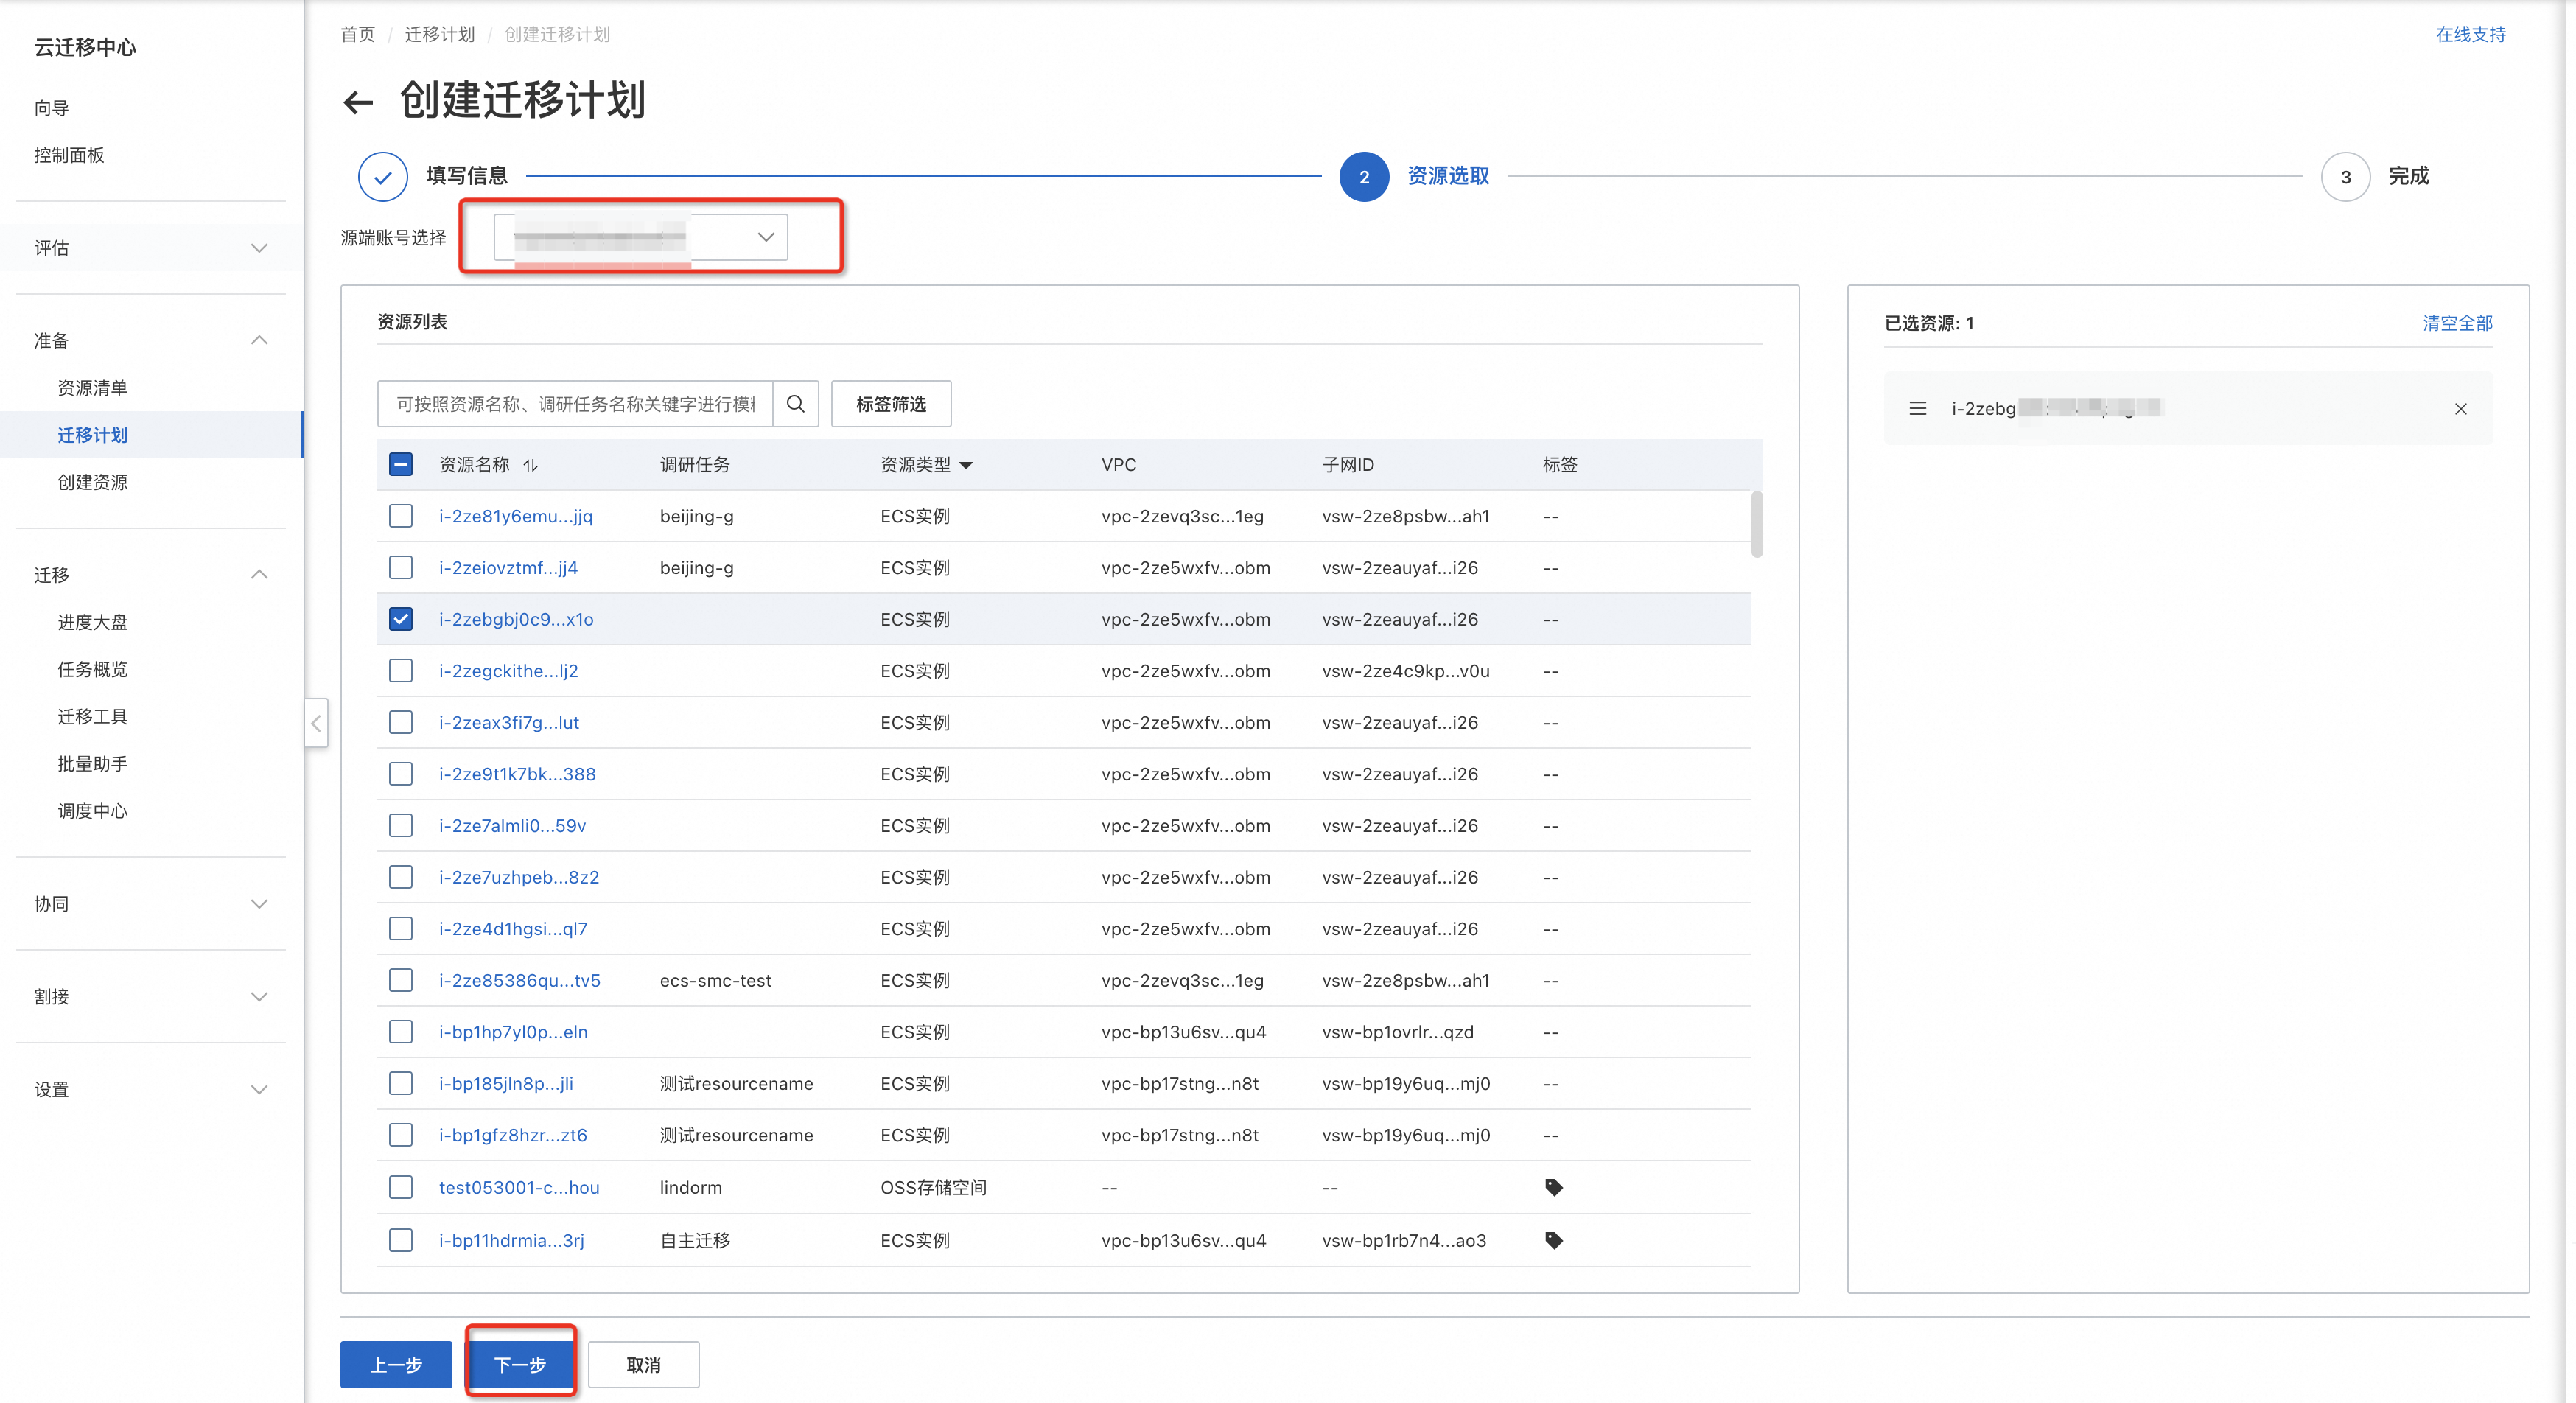The width and height of the screenshot is (2576, 1403).
Task: Click the 云迁移中心 sidebar title
Action: 85,47
